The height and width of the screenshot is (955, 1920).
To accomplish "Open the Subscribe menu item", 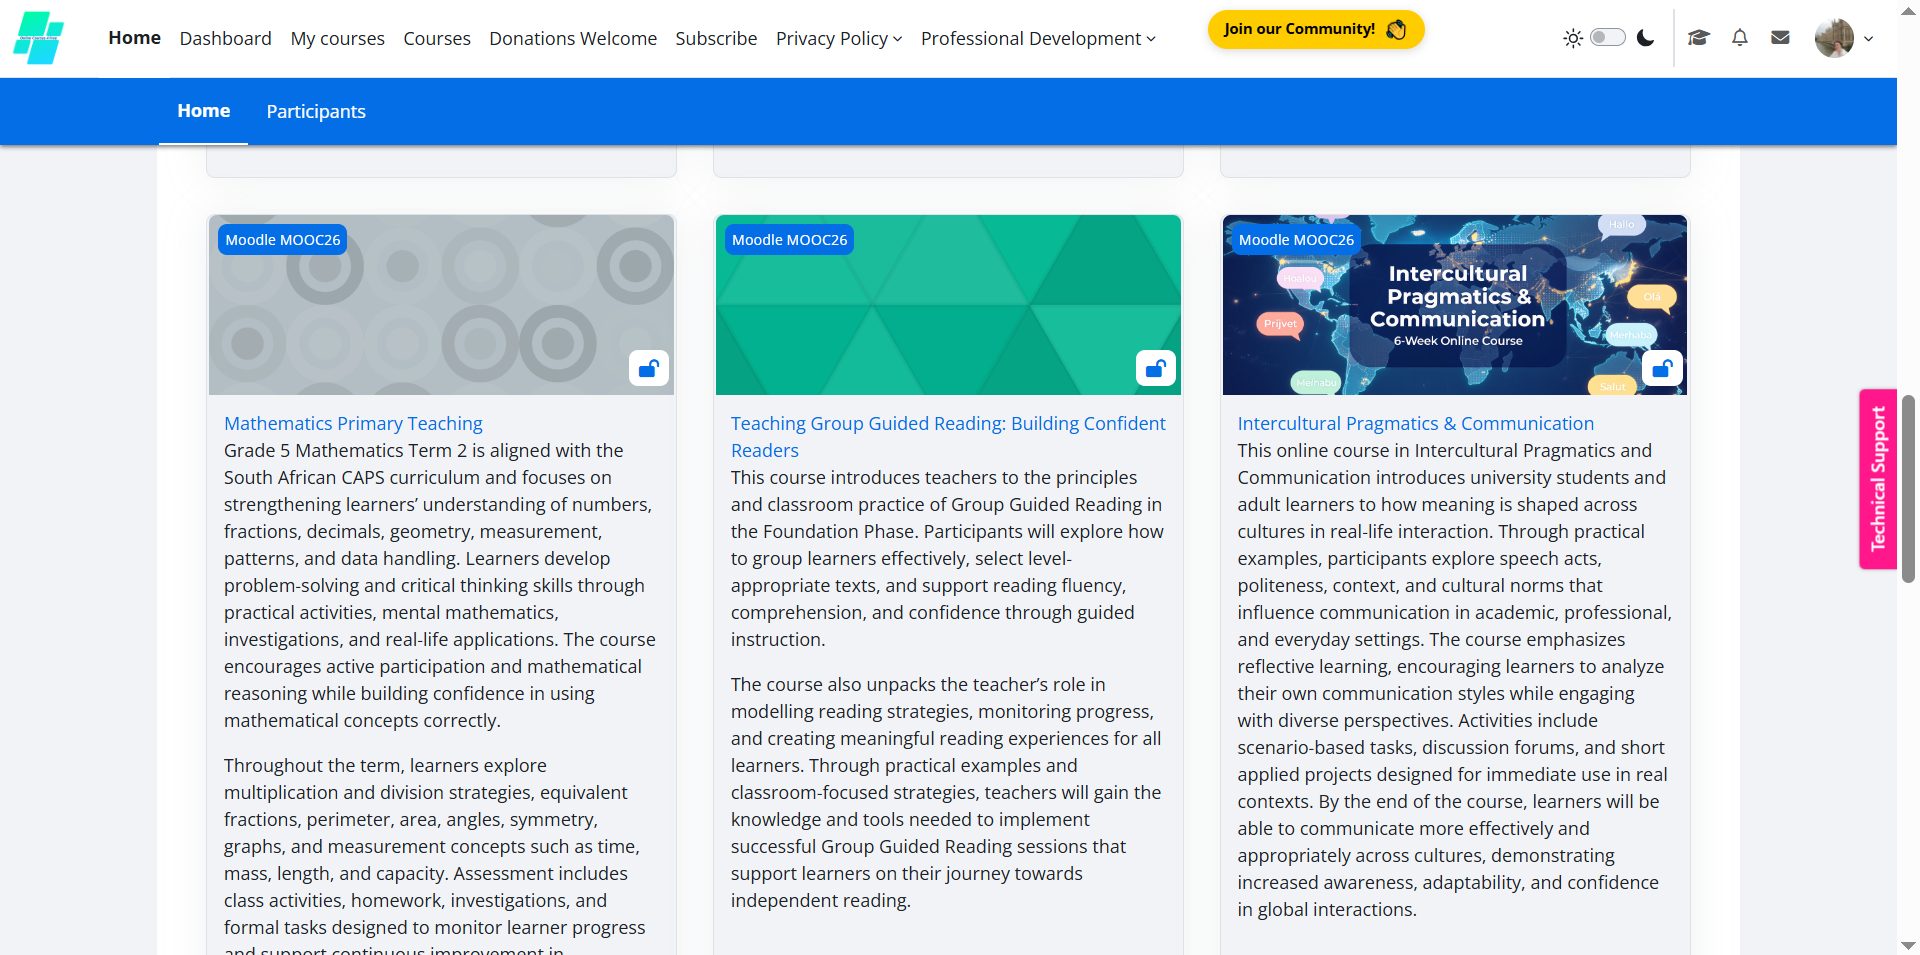I will (716, 38).
